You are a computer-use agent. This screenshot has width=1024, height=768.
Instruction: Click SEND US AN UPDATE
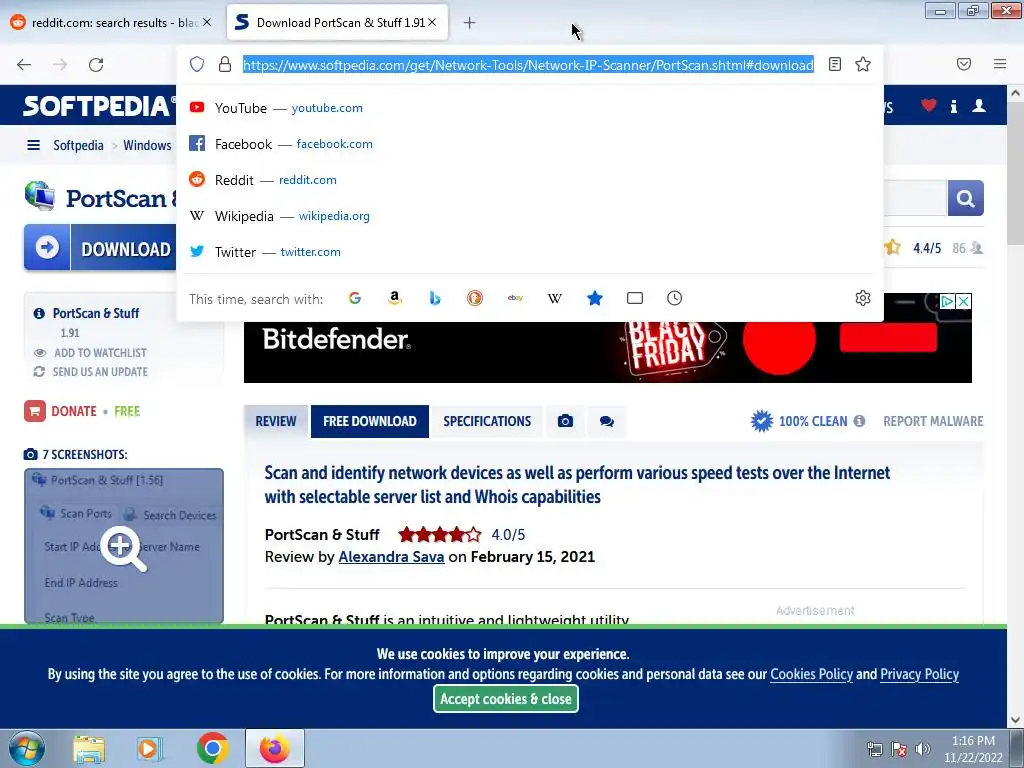(100, 372)
